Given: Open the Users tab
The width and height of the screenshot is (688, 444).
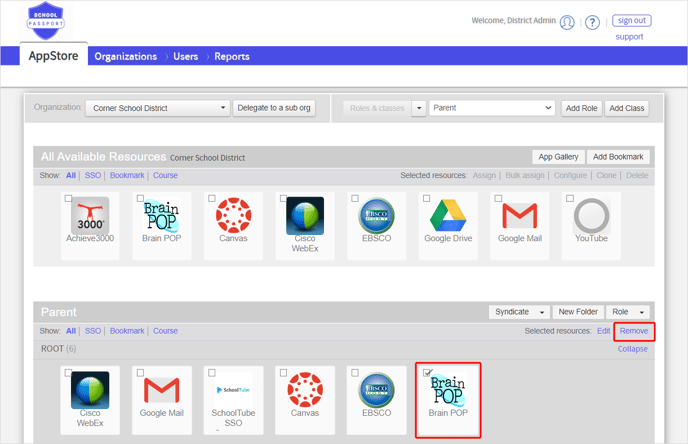Looking at the screenshot, I should (186, 57).
